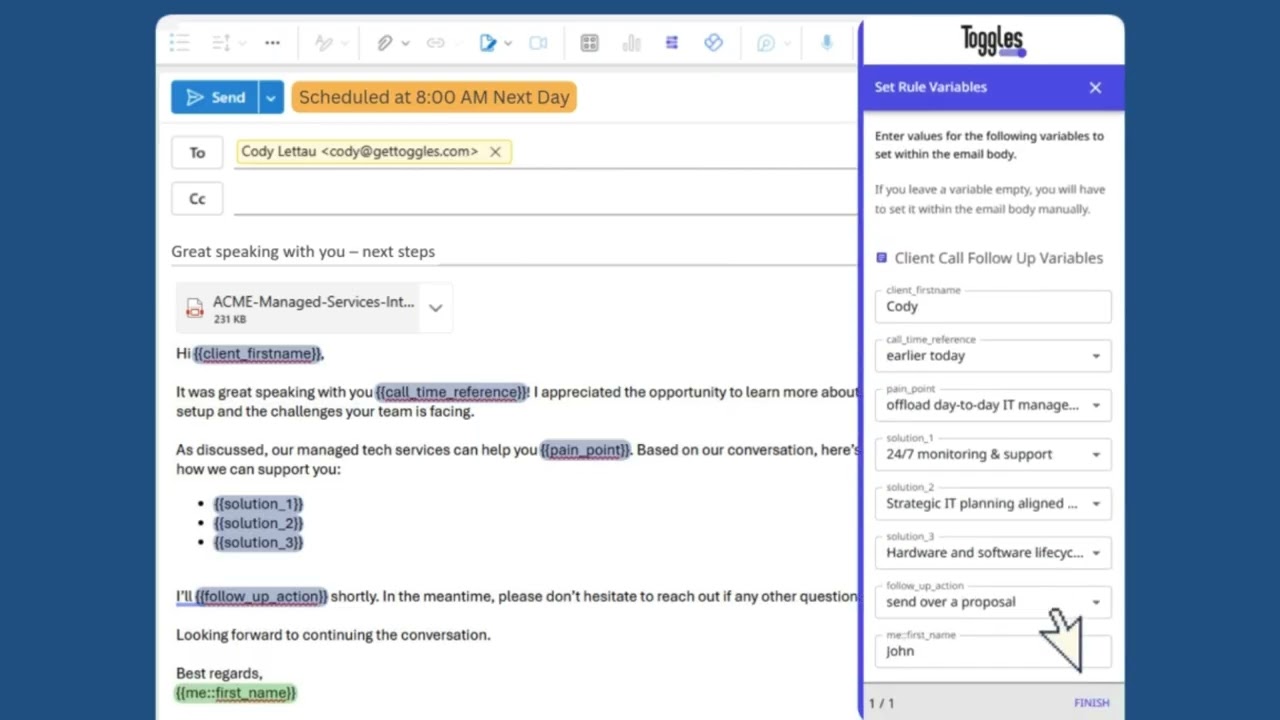Click the insert link chain icon
This screenshot has height=720, width=1280.
pyautogui.click(x=435, y=43)
